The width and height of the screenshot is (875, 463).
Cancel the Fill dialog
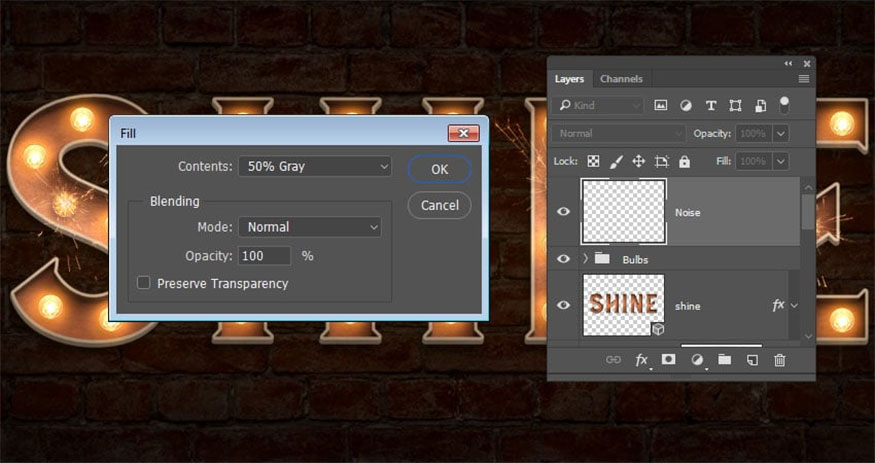click(x=439, y=205)
